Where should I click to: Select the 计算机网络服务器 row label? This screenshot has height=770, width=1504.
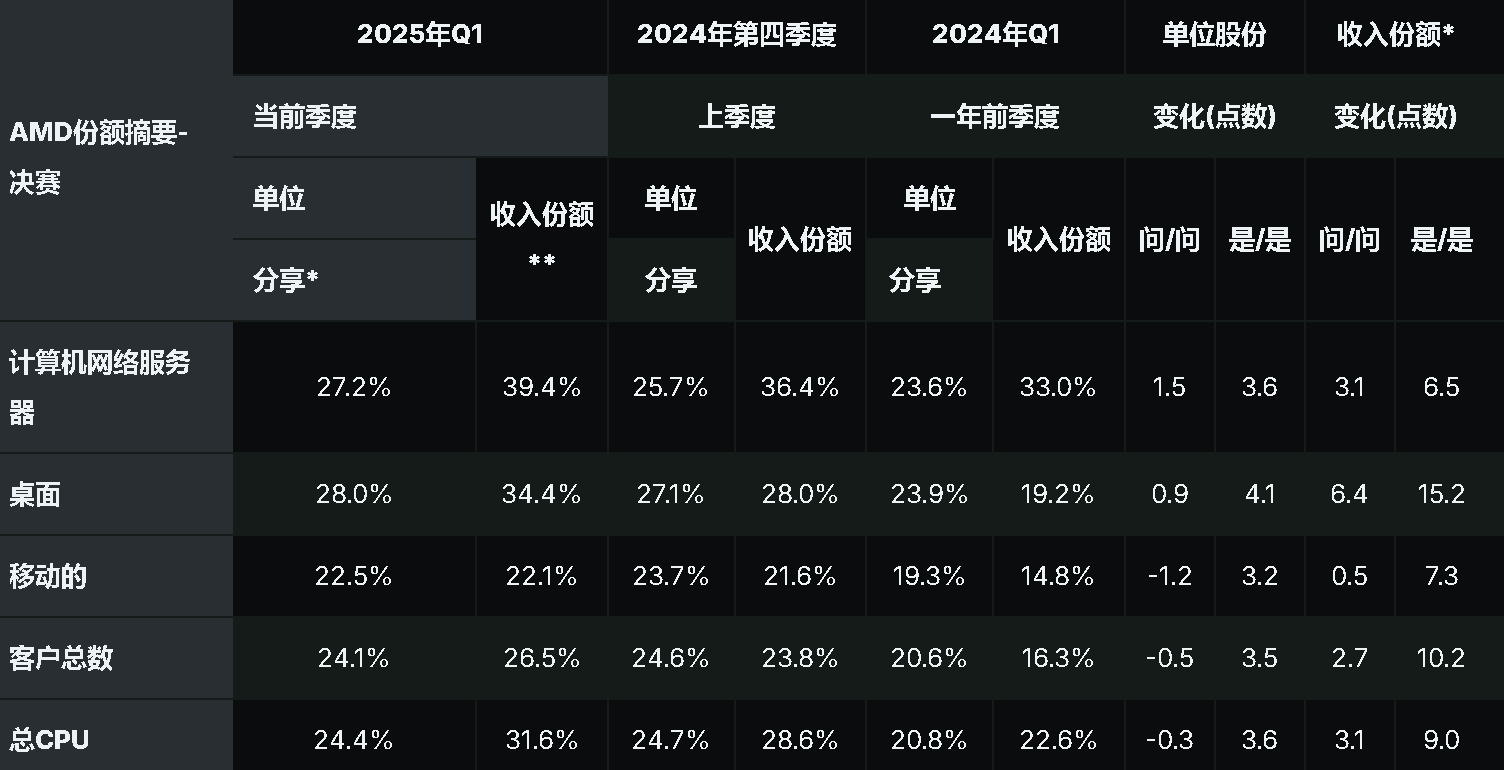[116, 387]
